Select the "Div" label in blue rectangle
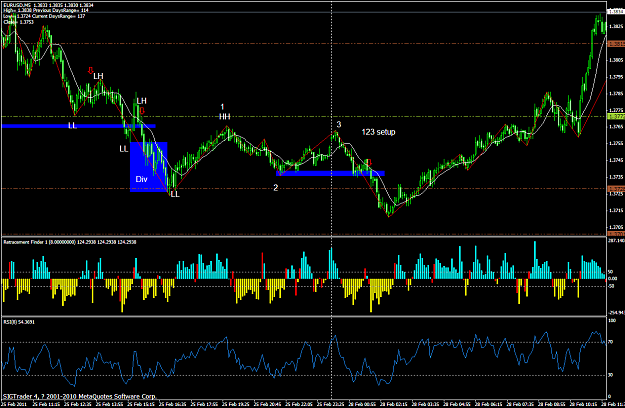The height and width of the screenshot is (408, 625). pos(142,179)
